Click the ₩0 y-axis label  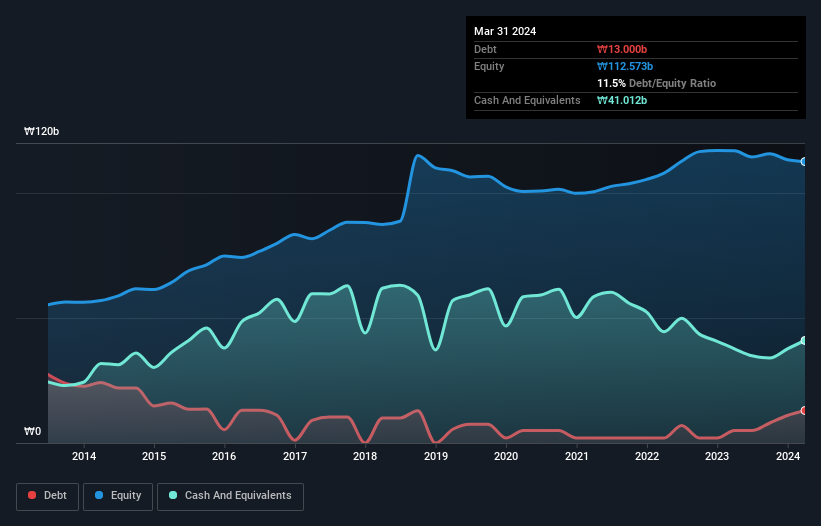[32, 431]
